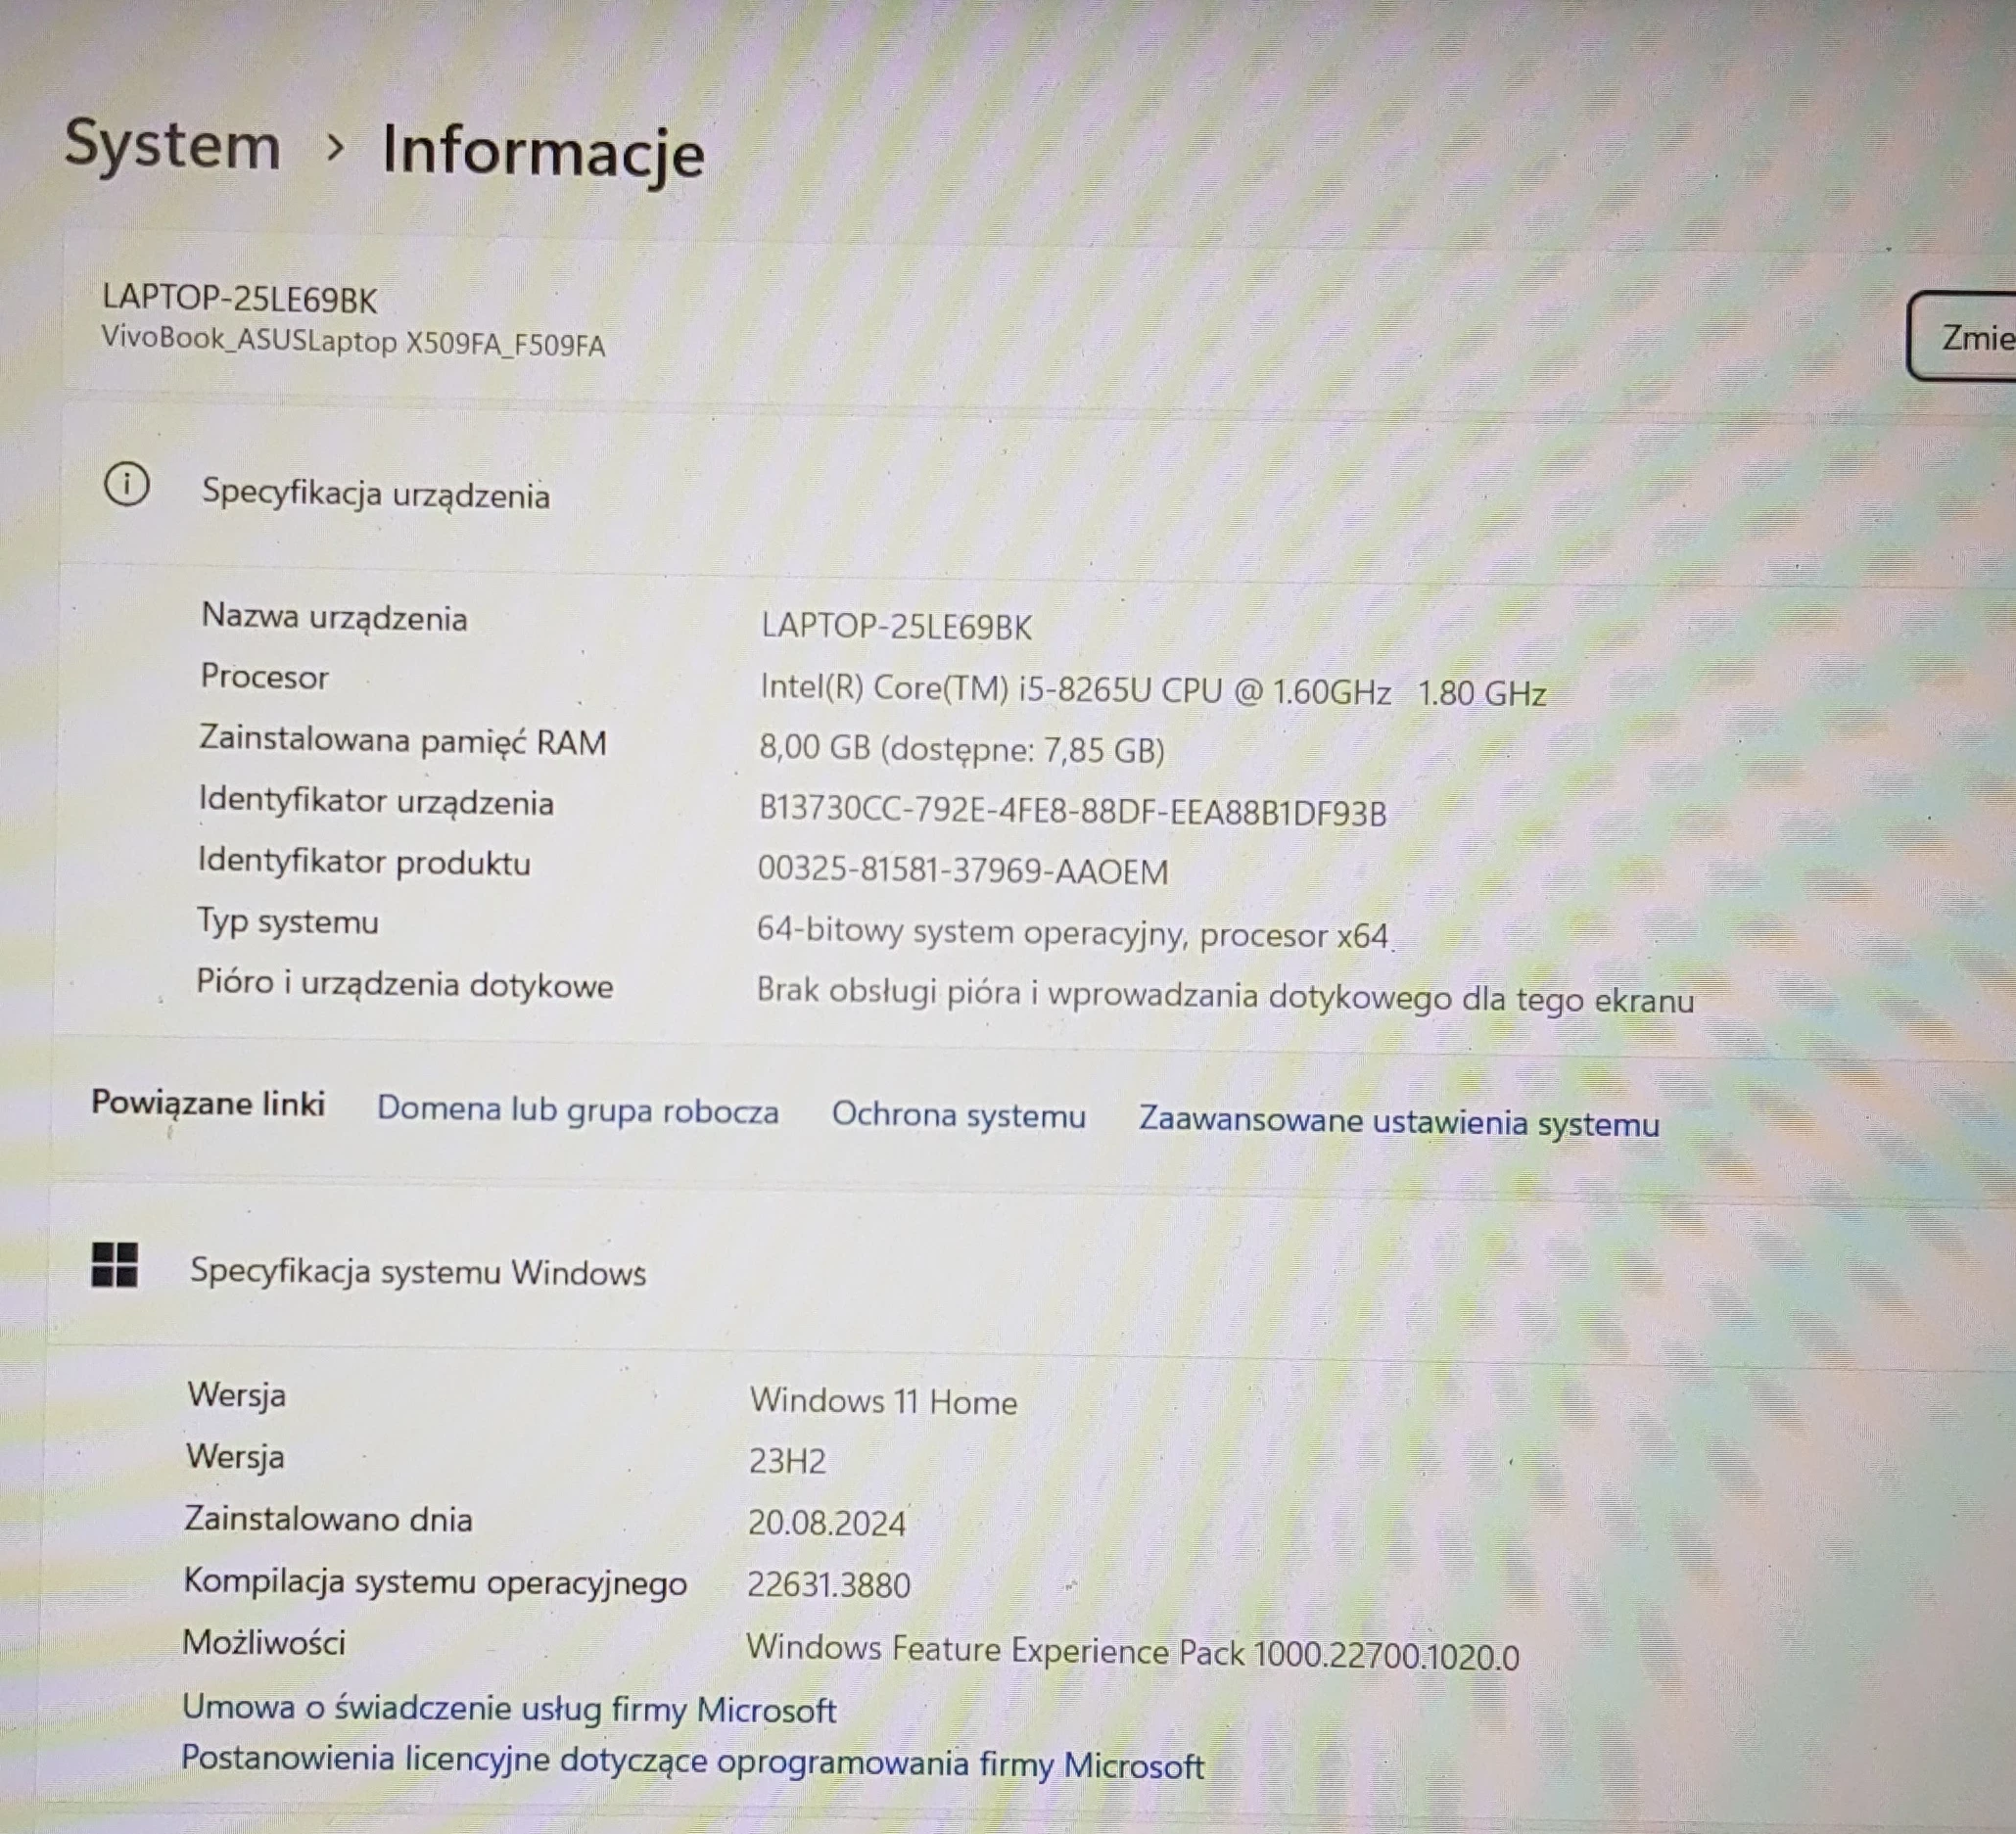Click the Zmień rename PC button
This screenshot has width=2016, height=1834.
point(1962,337)
